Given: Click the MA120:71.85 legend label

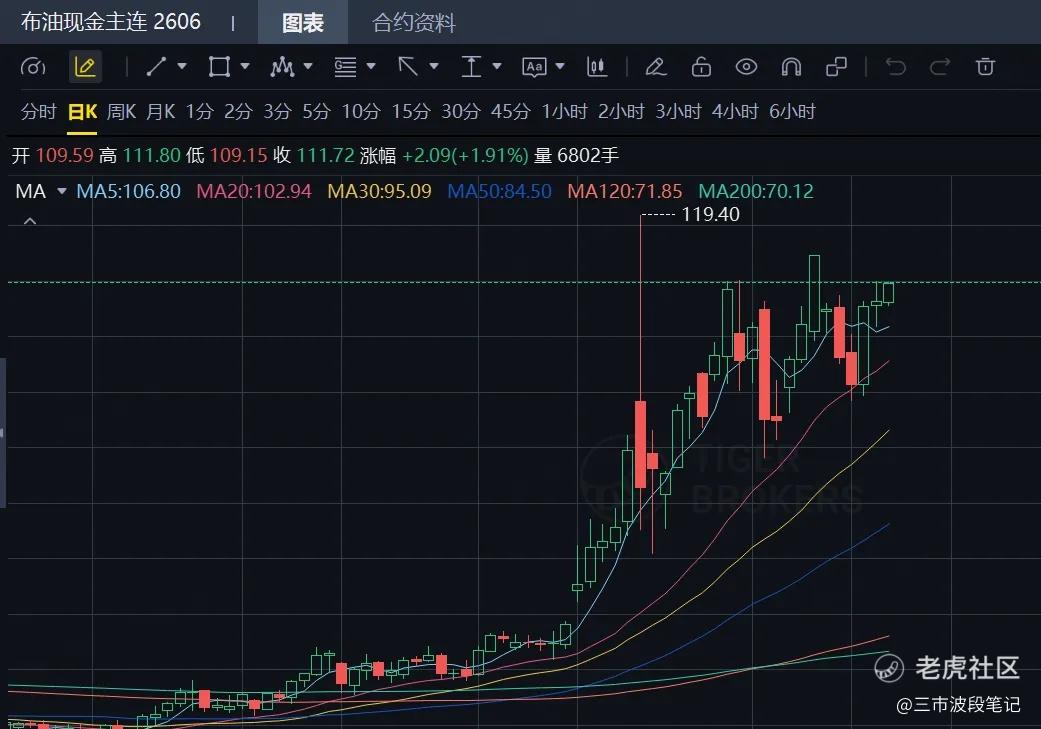Looking at the screenshot, I should coord(625,191).
